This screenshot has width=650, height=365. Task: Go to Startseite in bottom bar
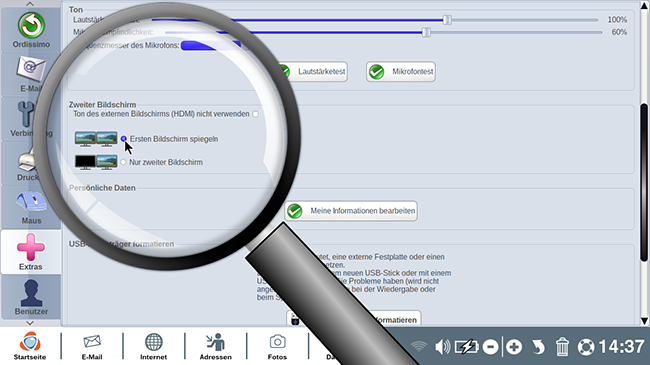[30, 346]
